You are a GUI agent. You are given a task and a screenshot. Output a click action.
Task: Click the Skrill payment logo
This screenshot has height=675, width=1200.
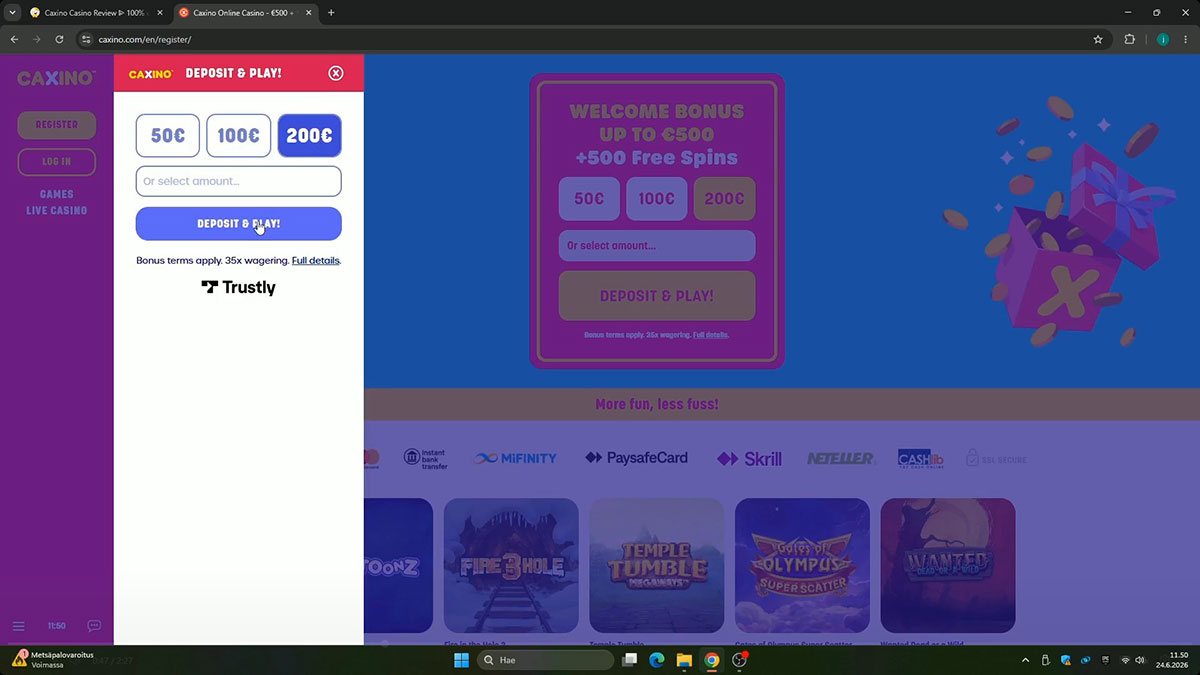click(x=749, y=459)
